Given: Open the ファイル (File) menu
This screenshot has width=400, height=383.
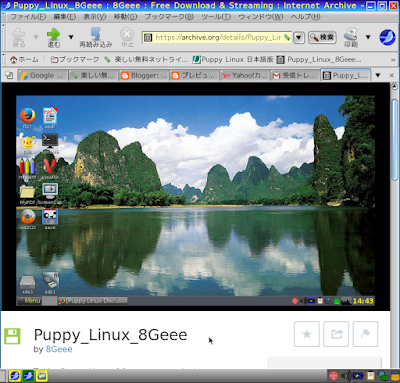Looking at the screenshot, I should (28, 16).
